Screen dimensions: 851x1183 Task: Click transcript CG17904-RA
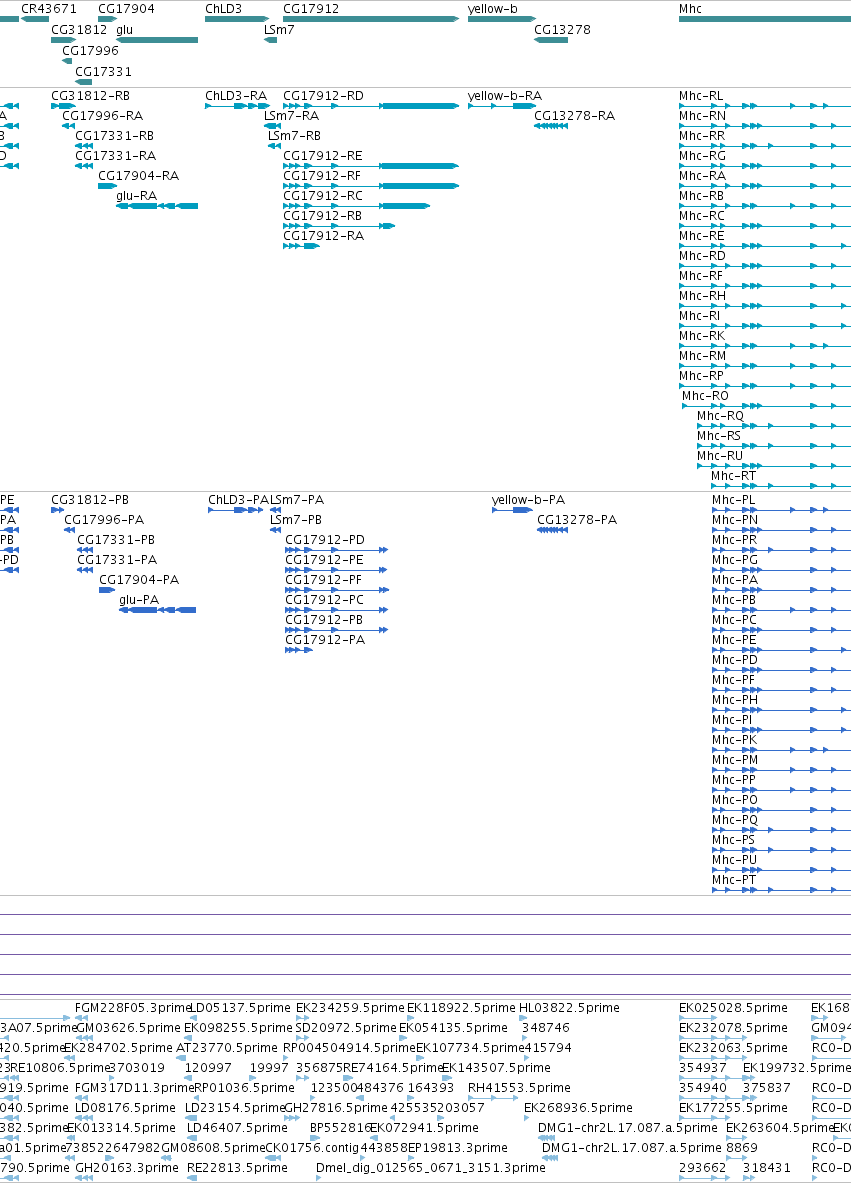coord(138,176)
